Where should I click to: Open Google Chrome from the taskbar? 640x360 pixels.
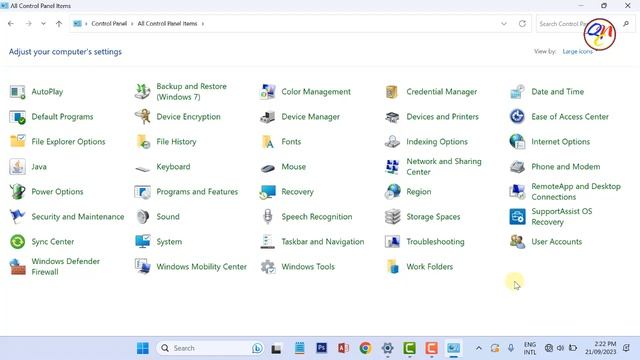coord(365,348)
